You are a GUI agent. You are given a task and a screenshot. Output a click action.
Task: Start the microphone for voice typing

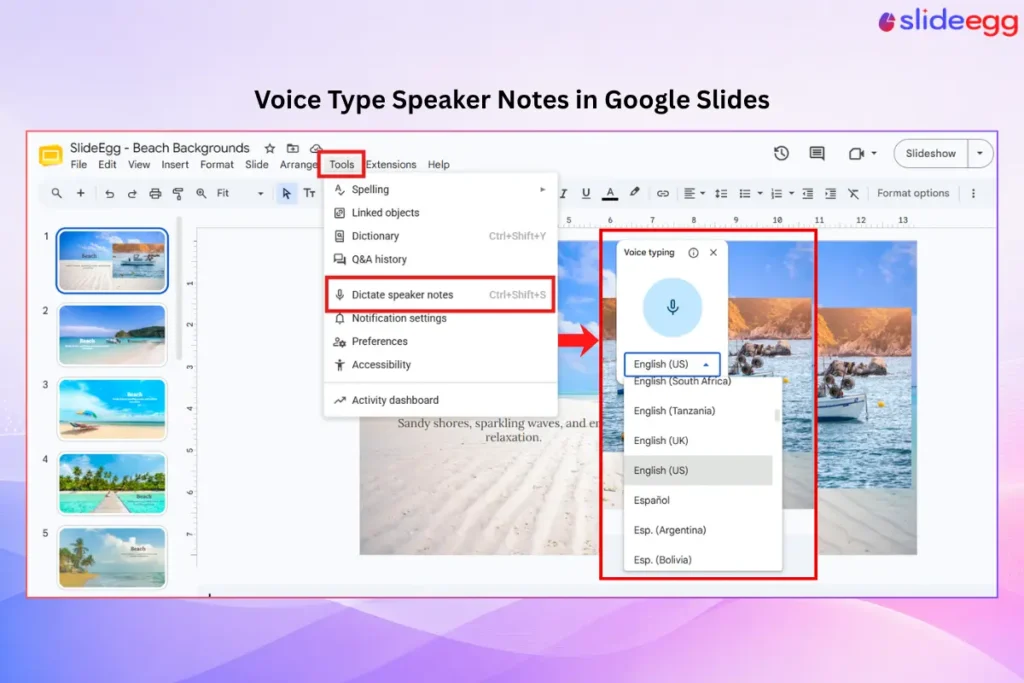(672, 308)
